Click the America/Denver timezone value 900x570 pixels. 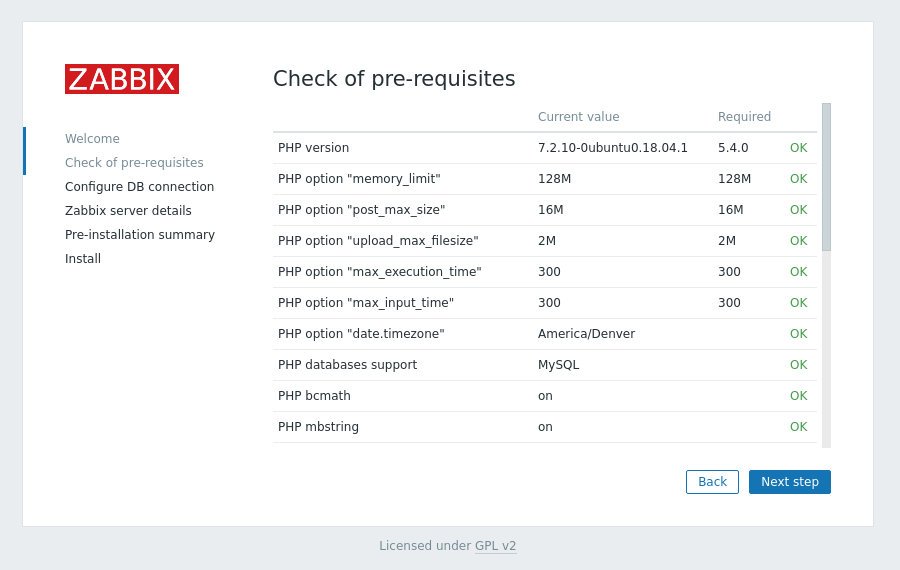(586, 334)
